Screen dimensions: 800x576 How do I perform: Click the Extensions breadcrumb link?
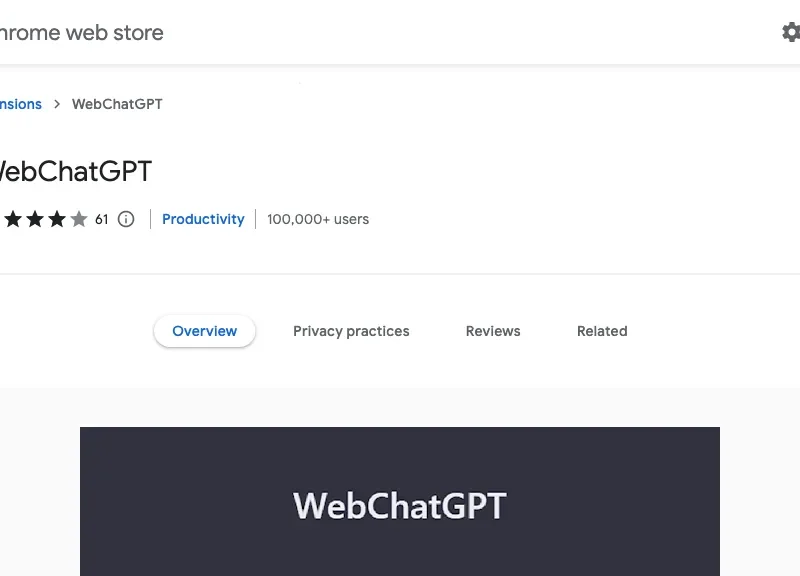20,104
